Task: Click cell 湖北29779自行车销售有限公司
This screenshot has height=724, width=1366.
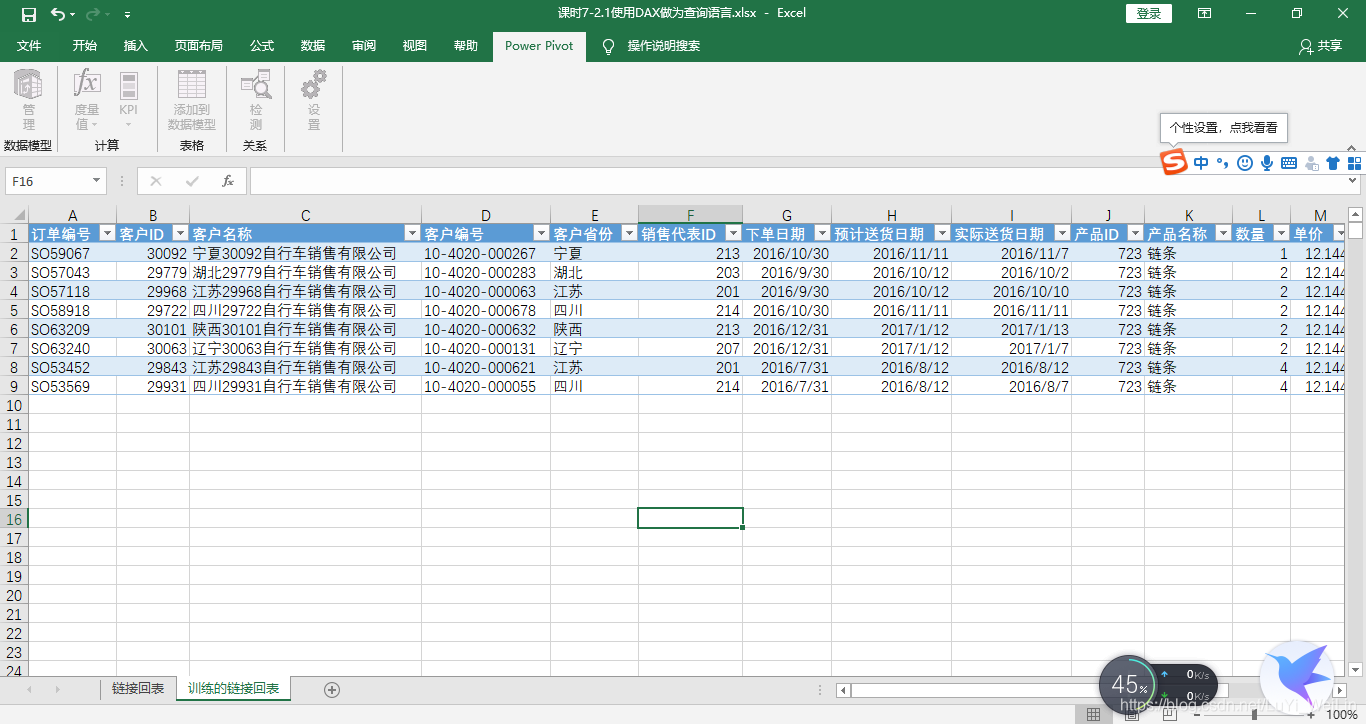Action: click(305, 272)
